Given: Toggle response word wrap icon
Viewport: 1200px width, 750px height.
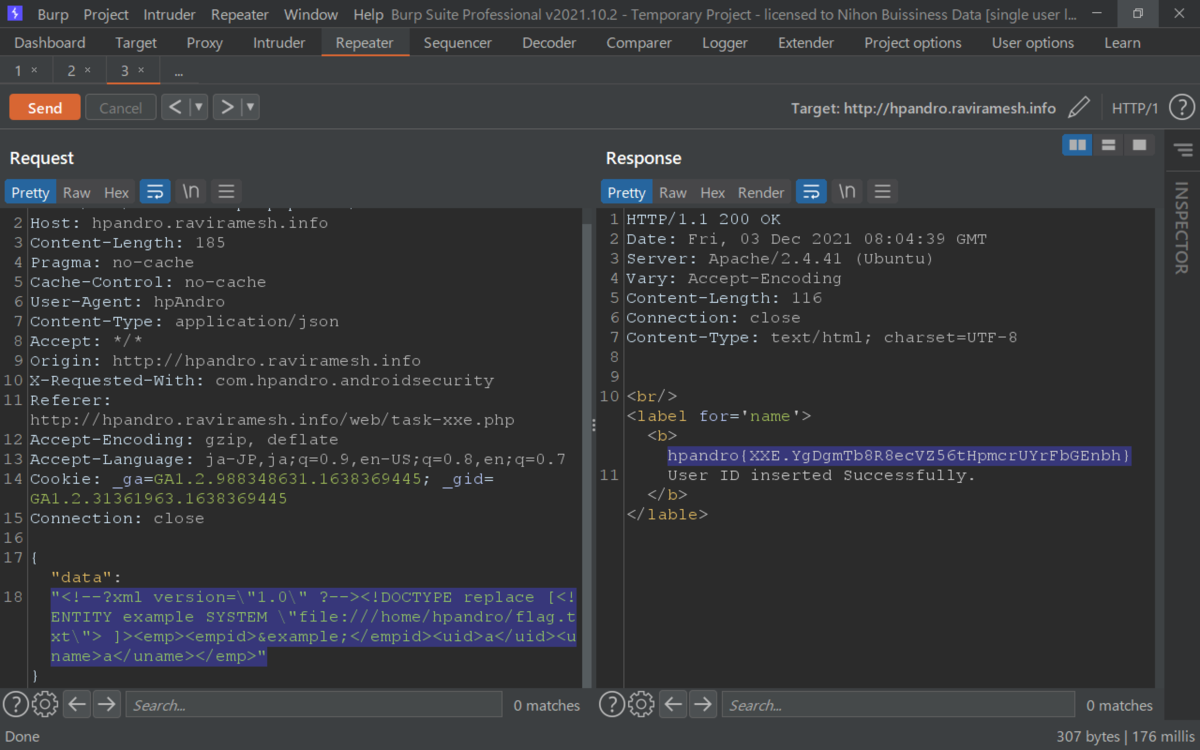Looking at the screenshot, I should 811,192.
